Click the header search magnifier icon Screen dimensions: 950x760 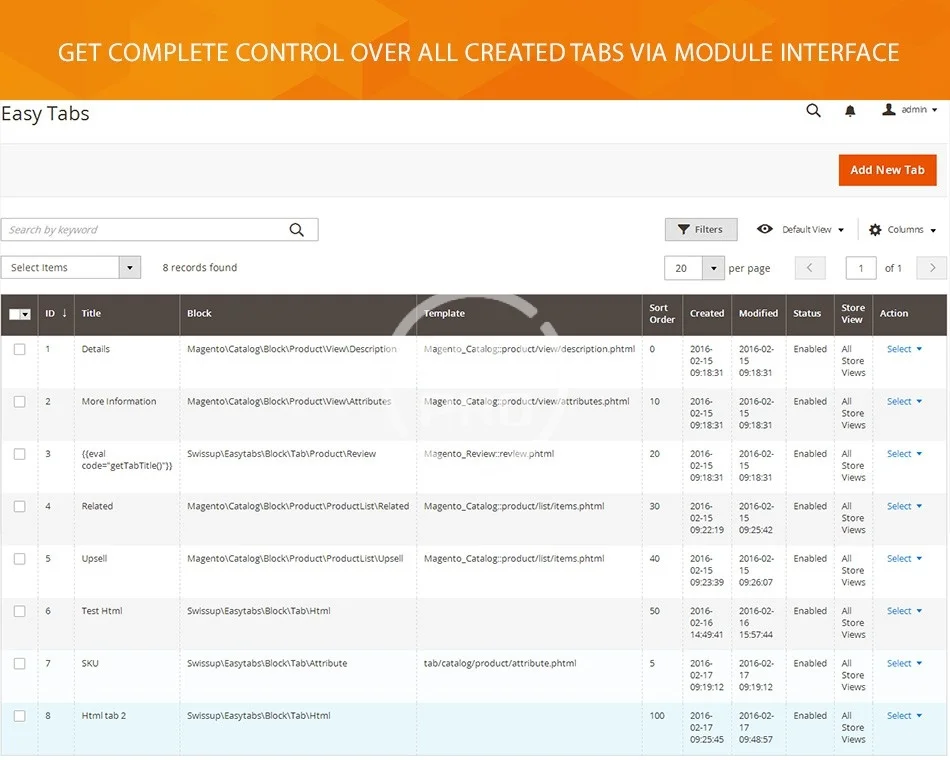coord(813,111)
